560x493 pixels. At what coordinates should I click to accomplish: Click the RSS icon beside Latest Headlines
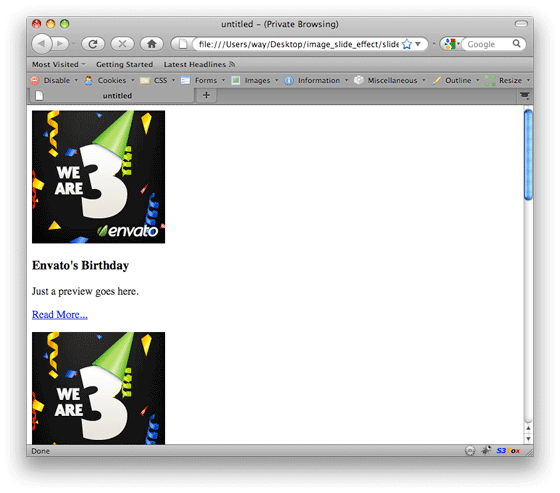tap(232, 64)
